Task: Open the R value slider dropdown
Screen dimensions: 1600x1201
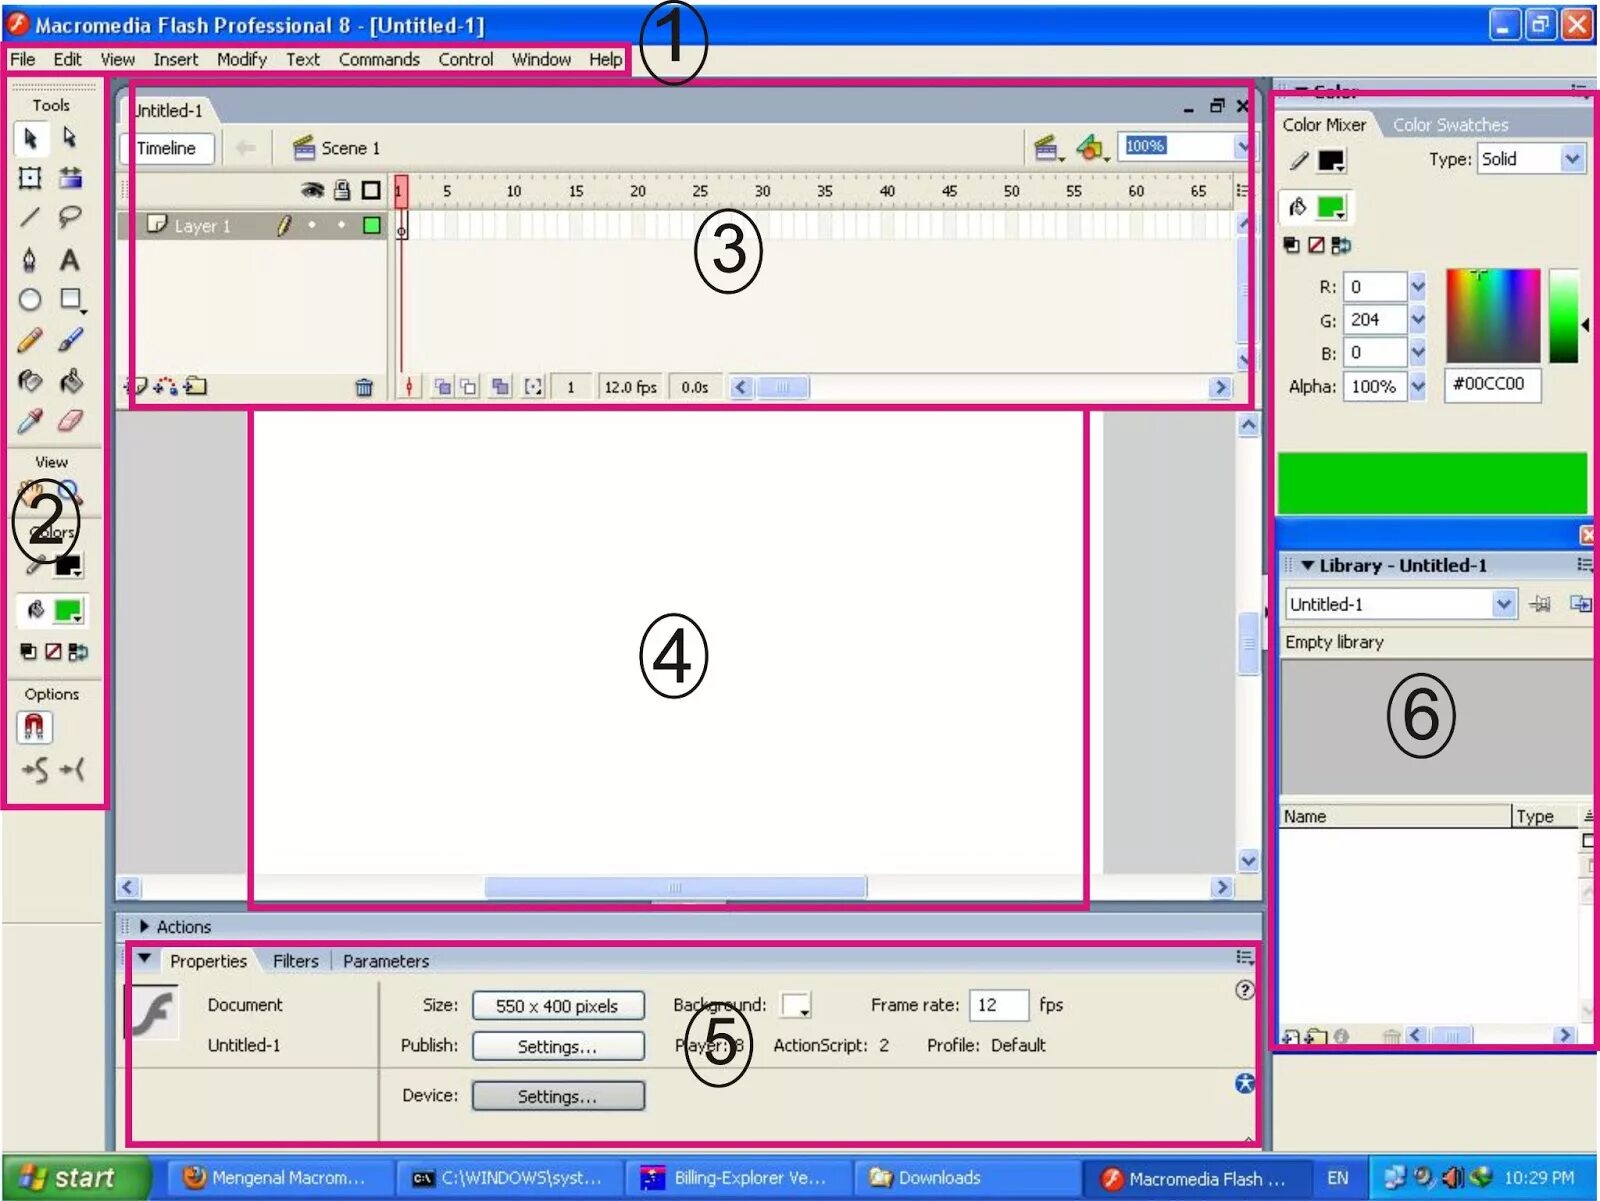Action: tap(1417, 287)
